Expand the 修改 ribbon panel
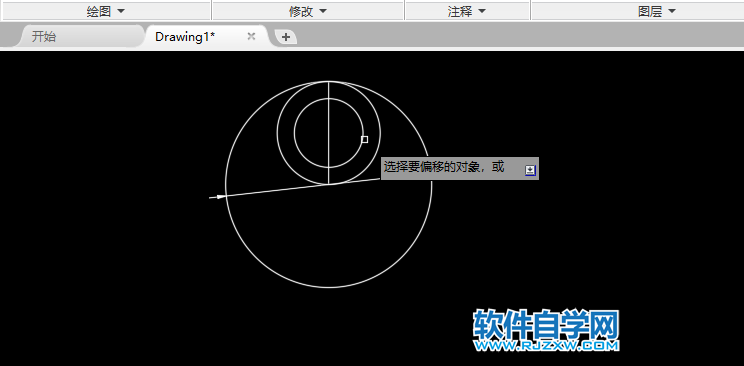This screenshot has height=366, width=744. (308, 11)
